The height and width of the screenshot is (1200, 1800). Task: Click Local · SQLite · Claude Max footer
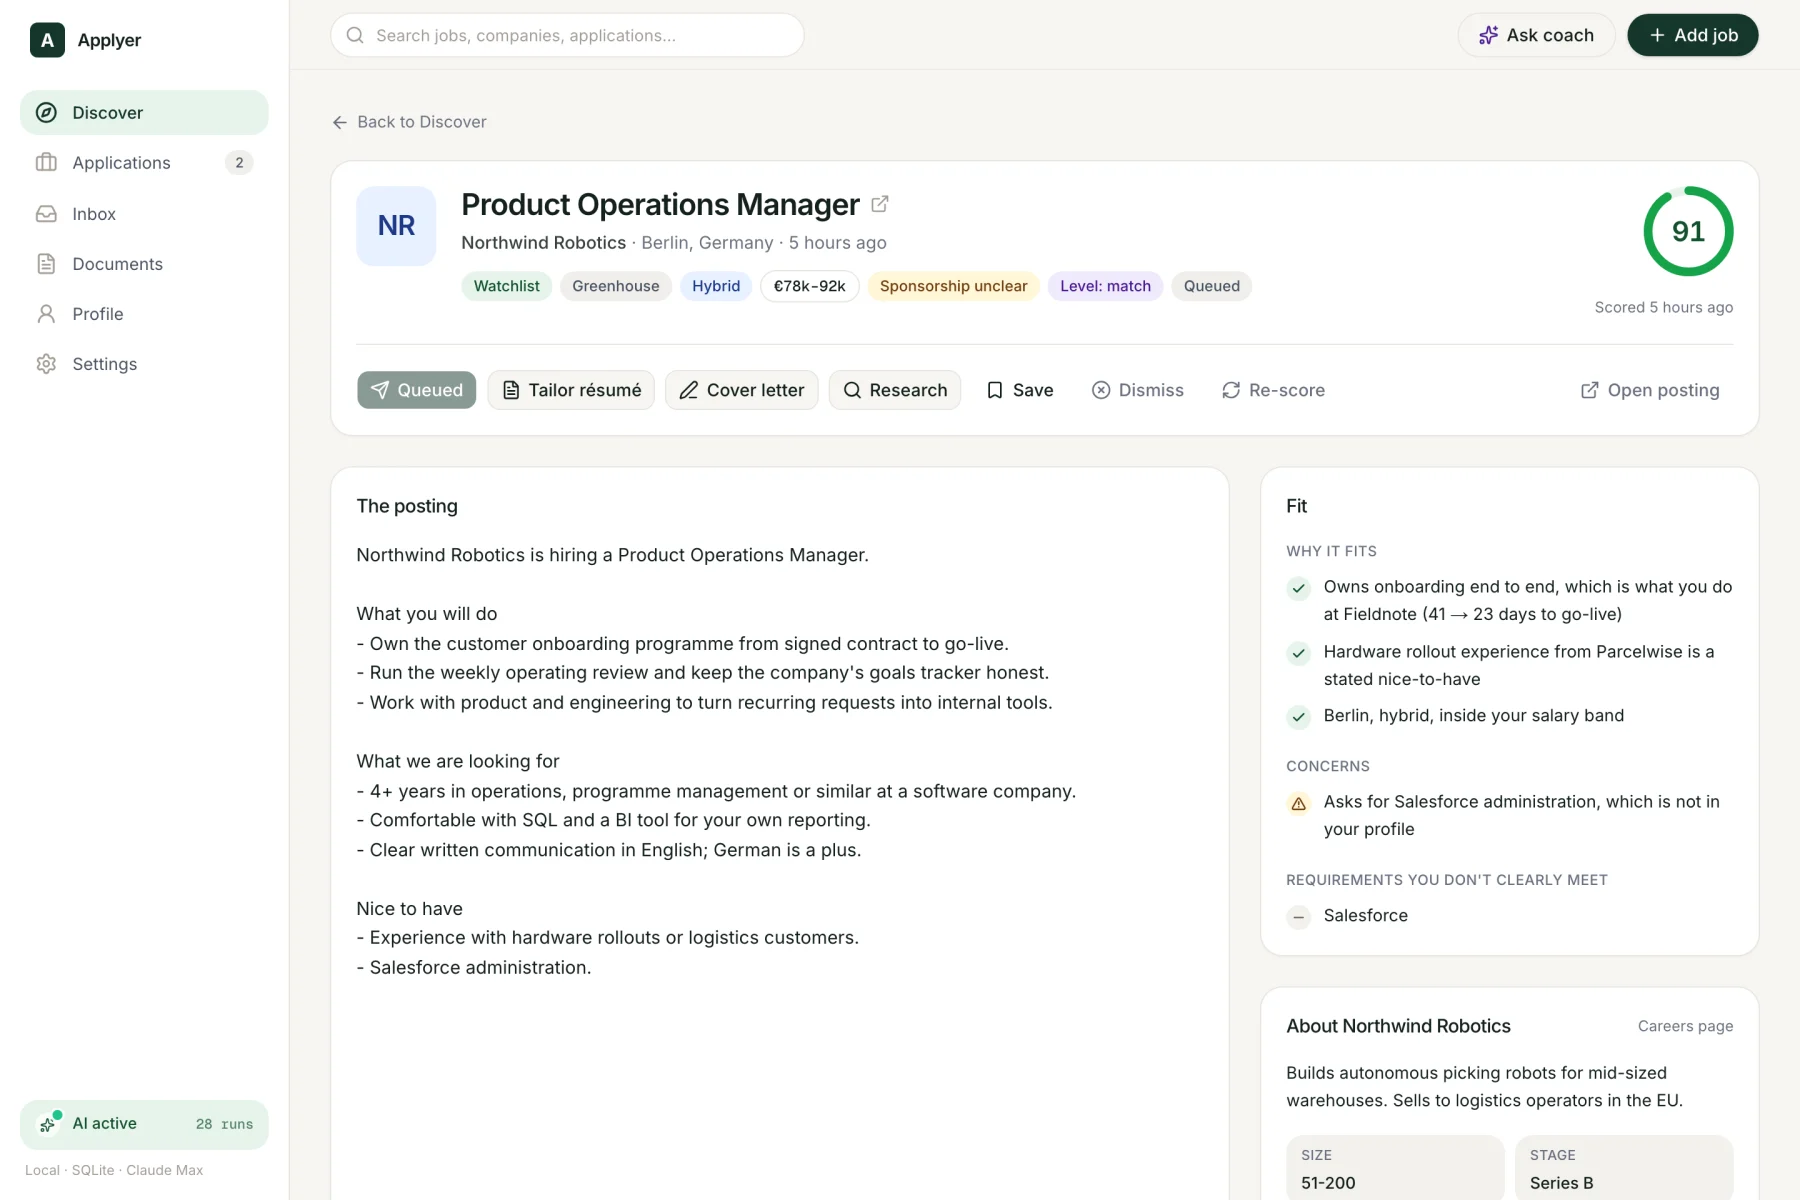114,1170
